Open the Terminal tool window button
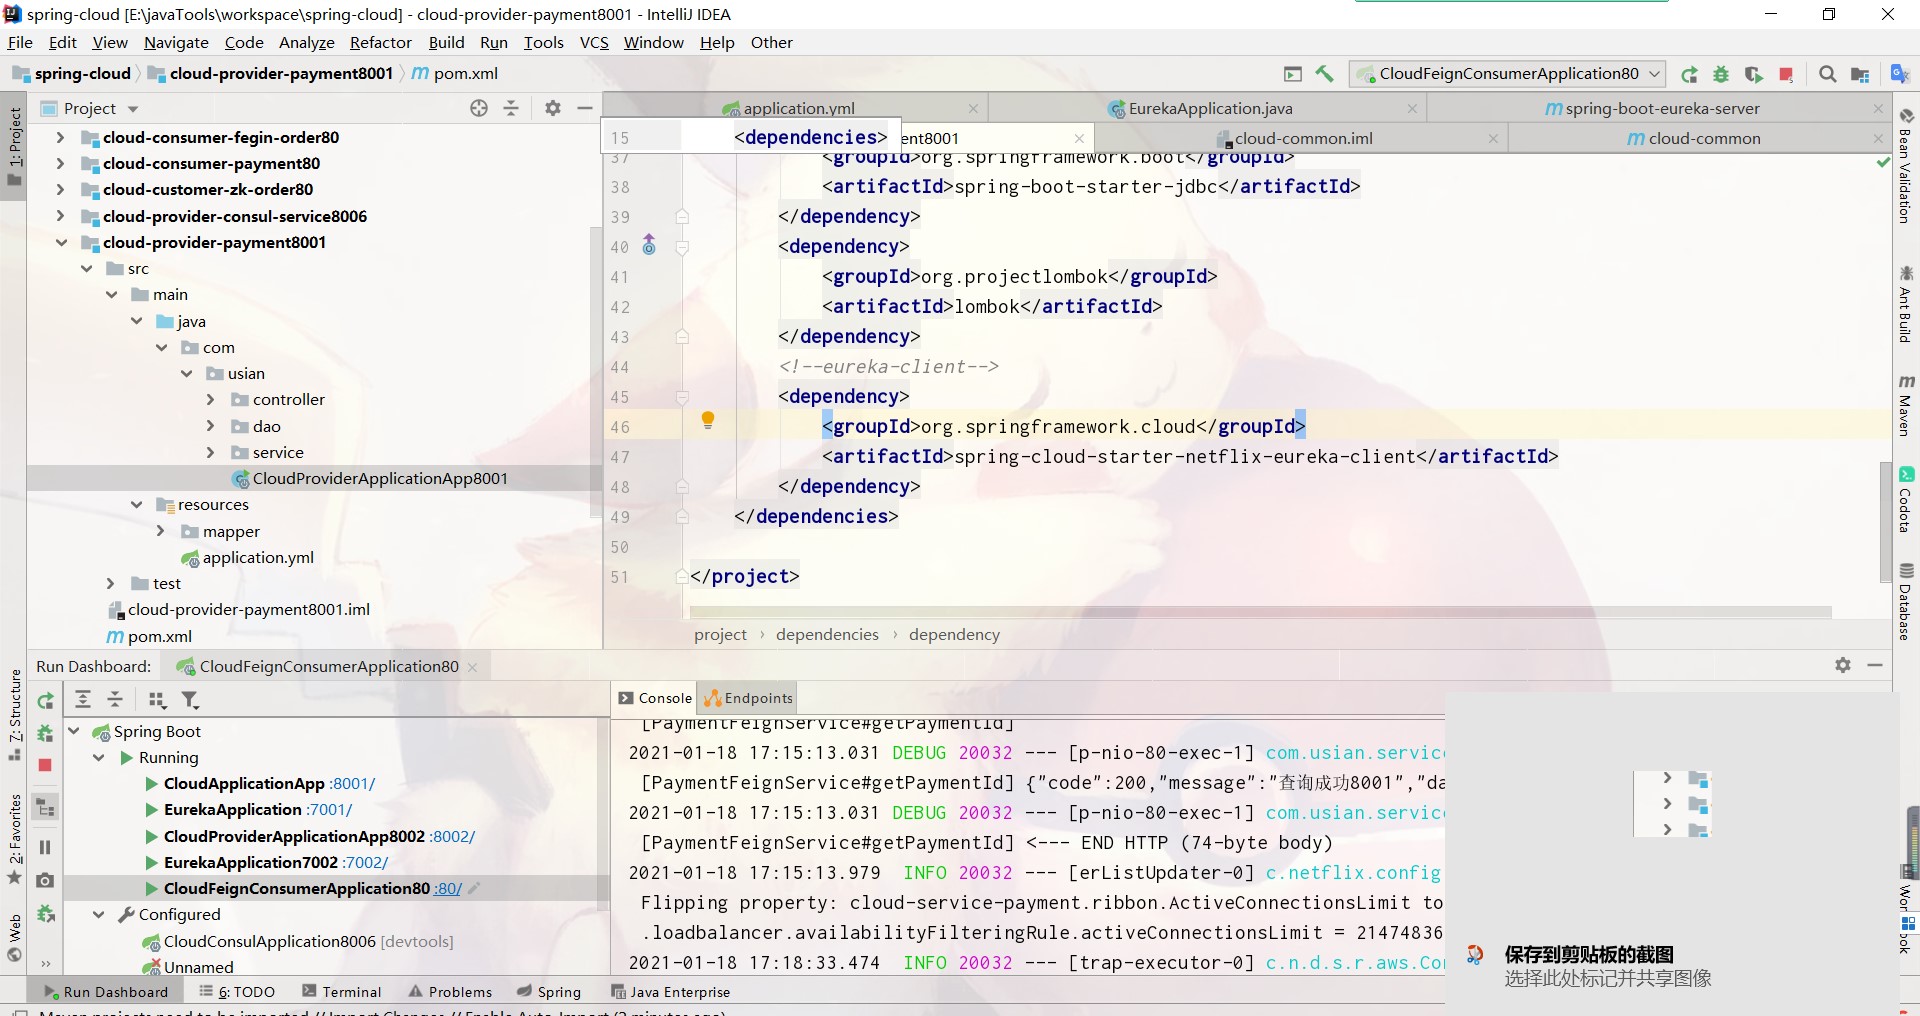This screenshot has width=1920, height=1016. click(x=342, y=992)
